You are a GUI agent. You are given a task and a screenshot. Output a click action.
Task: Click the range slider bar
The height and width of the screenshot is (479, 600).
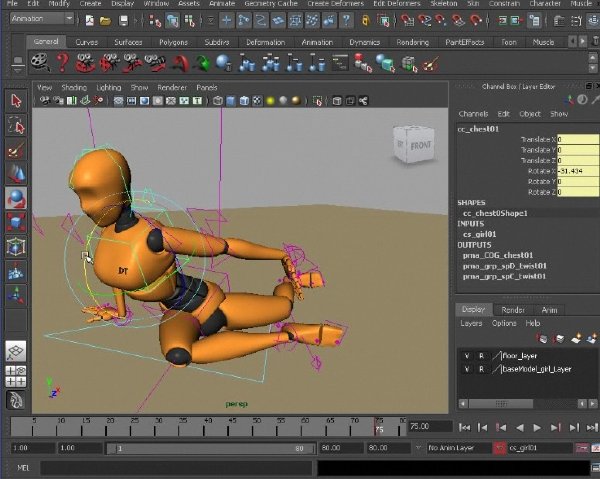pyautogui.click(x=210, y=448)
